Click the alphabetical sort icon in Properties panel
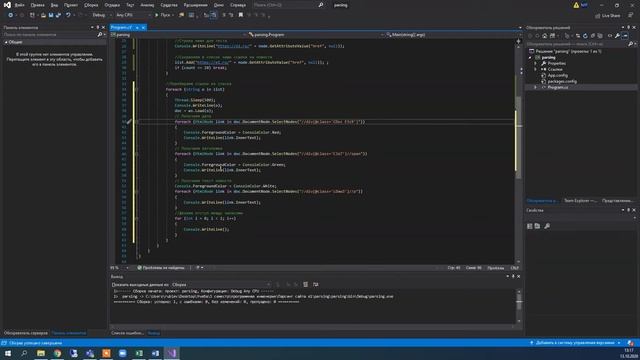The height and width of the screenshot is (360, 640). pos(538,226)
